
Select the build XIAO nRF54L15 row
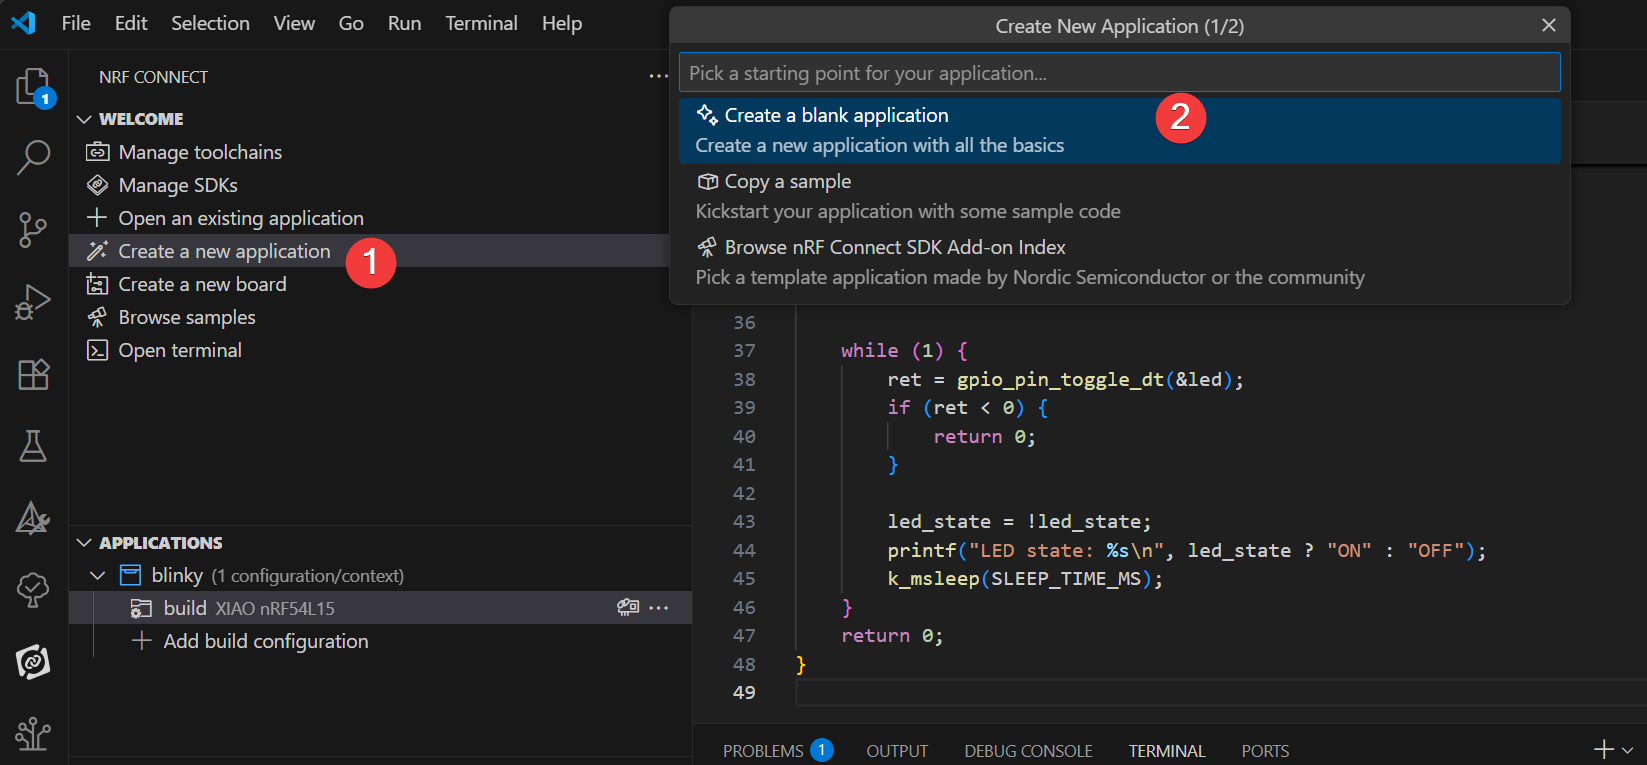(x=380, y=608)
